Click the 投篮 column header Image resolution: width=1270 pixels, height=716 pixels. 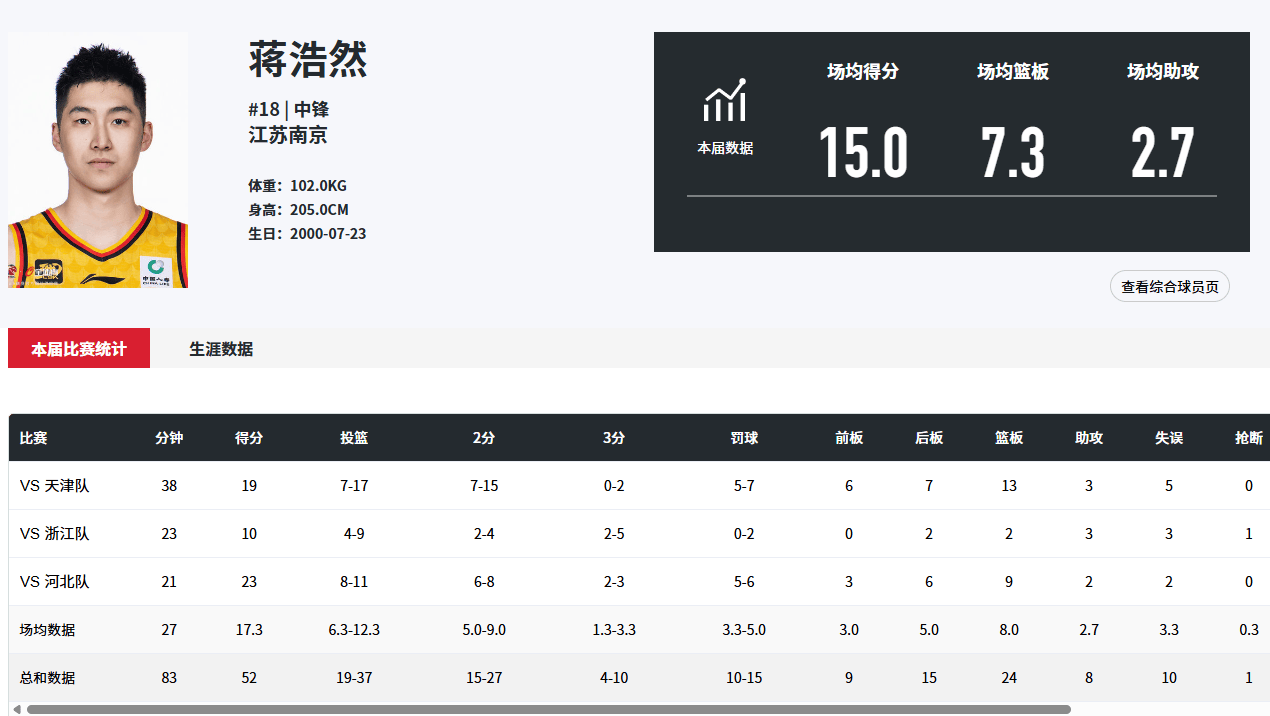click(354, 438)
